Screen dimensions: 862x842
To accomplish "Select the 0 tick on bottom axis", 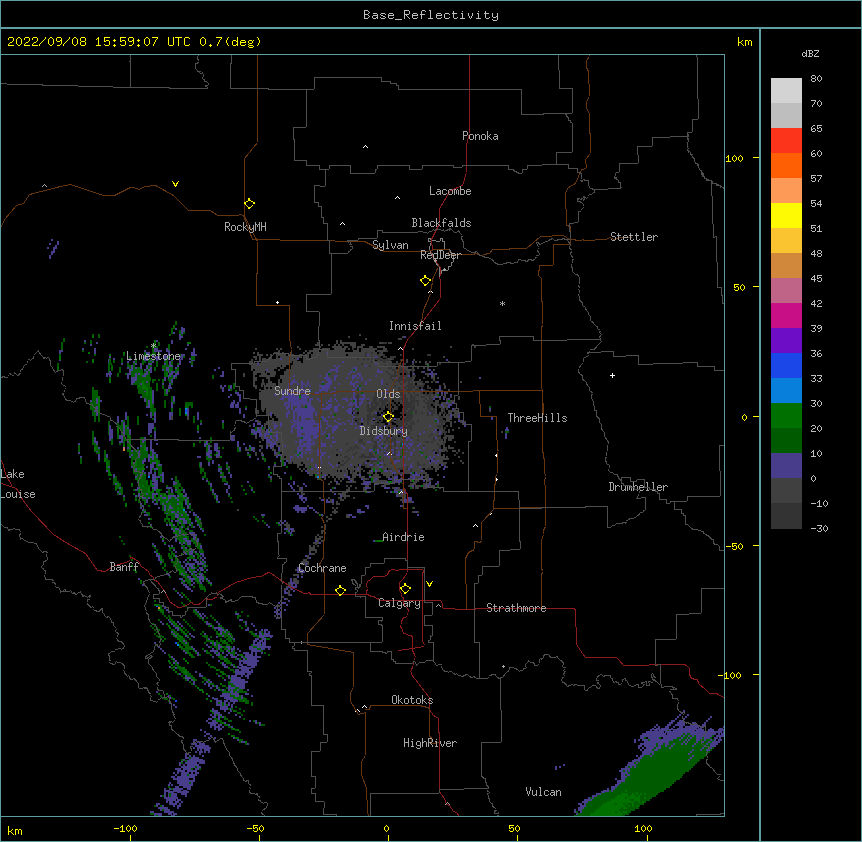I will click(386, 828).
